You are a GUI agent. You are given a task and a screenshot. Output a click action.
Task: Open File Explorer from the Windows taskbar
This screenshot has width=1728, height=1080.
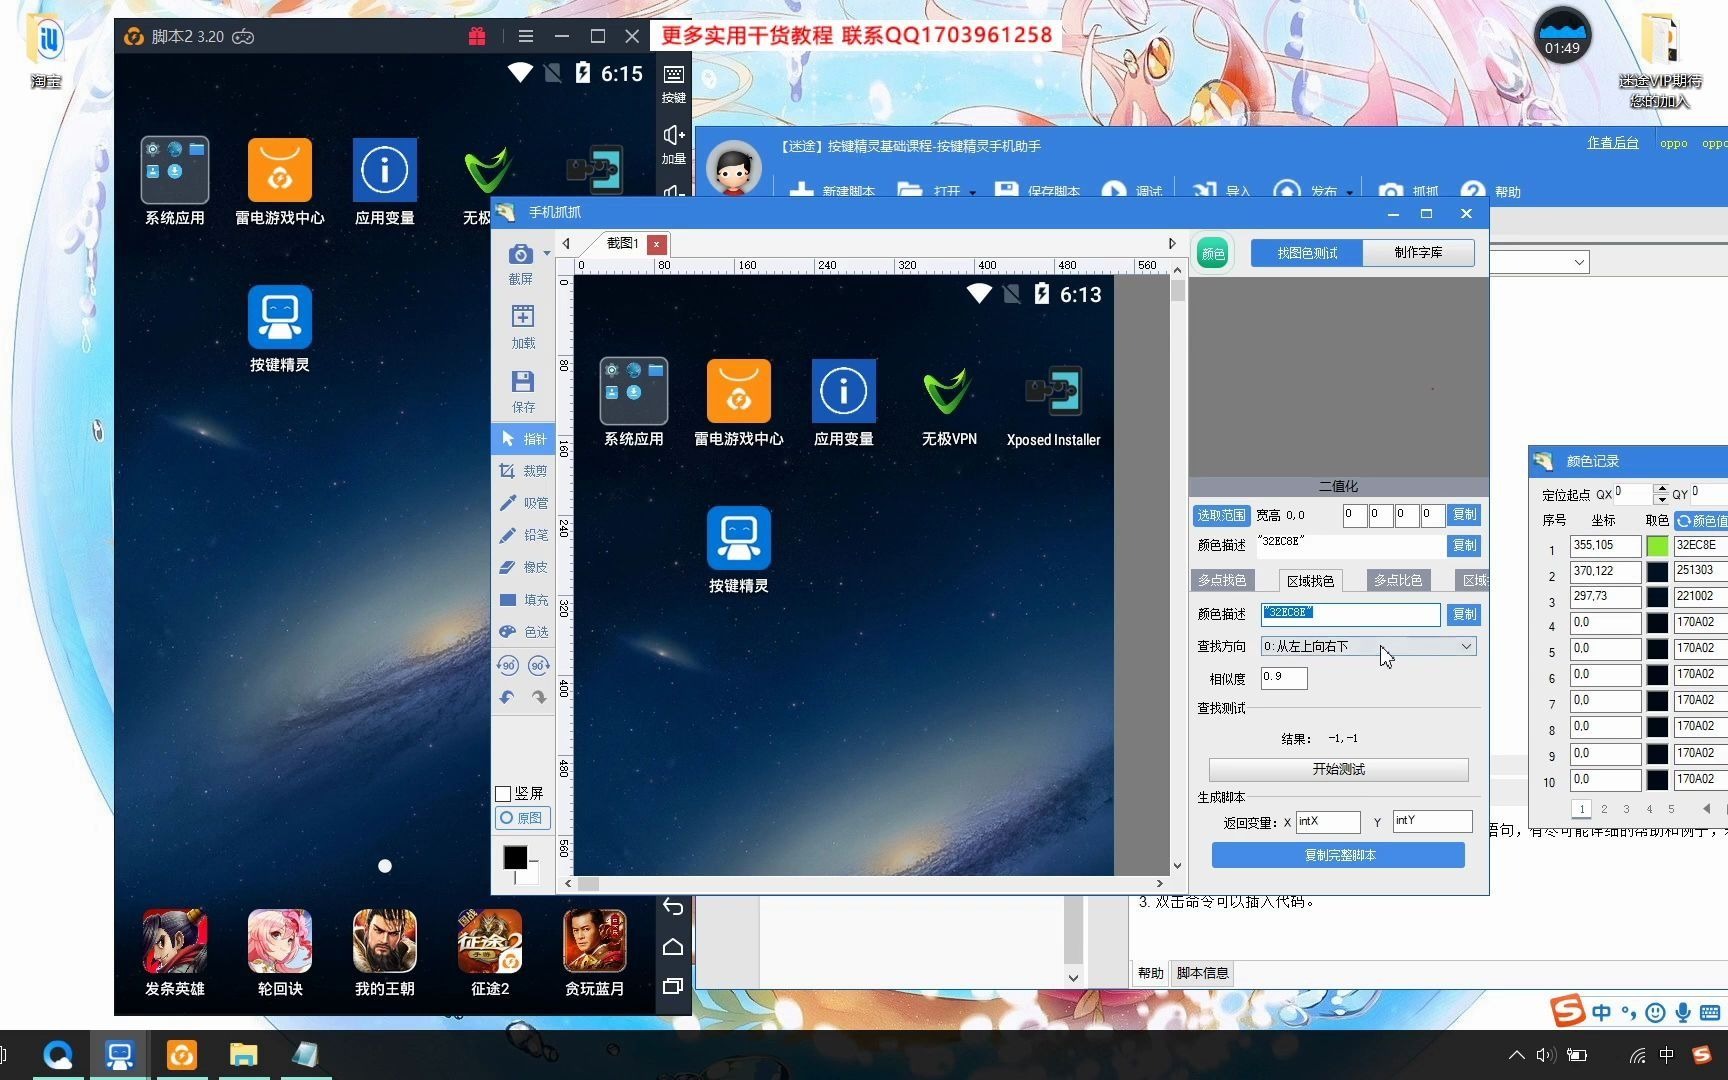pos(243,1055)
